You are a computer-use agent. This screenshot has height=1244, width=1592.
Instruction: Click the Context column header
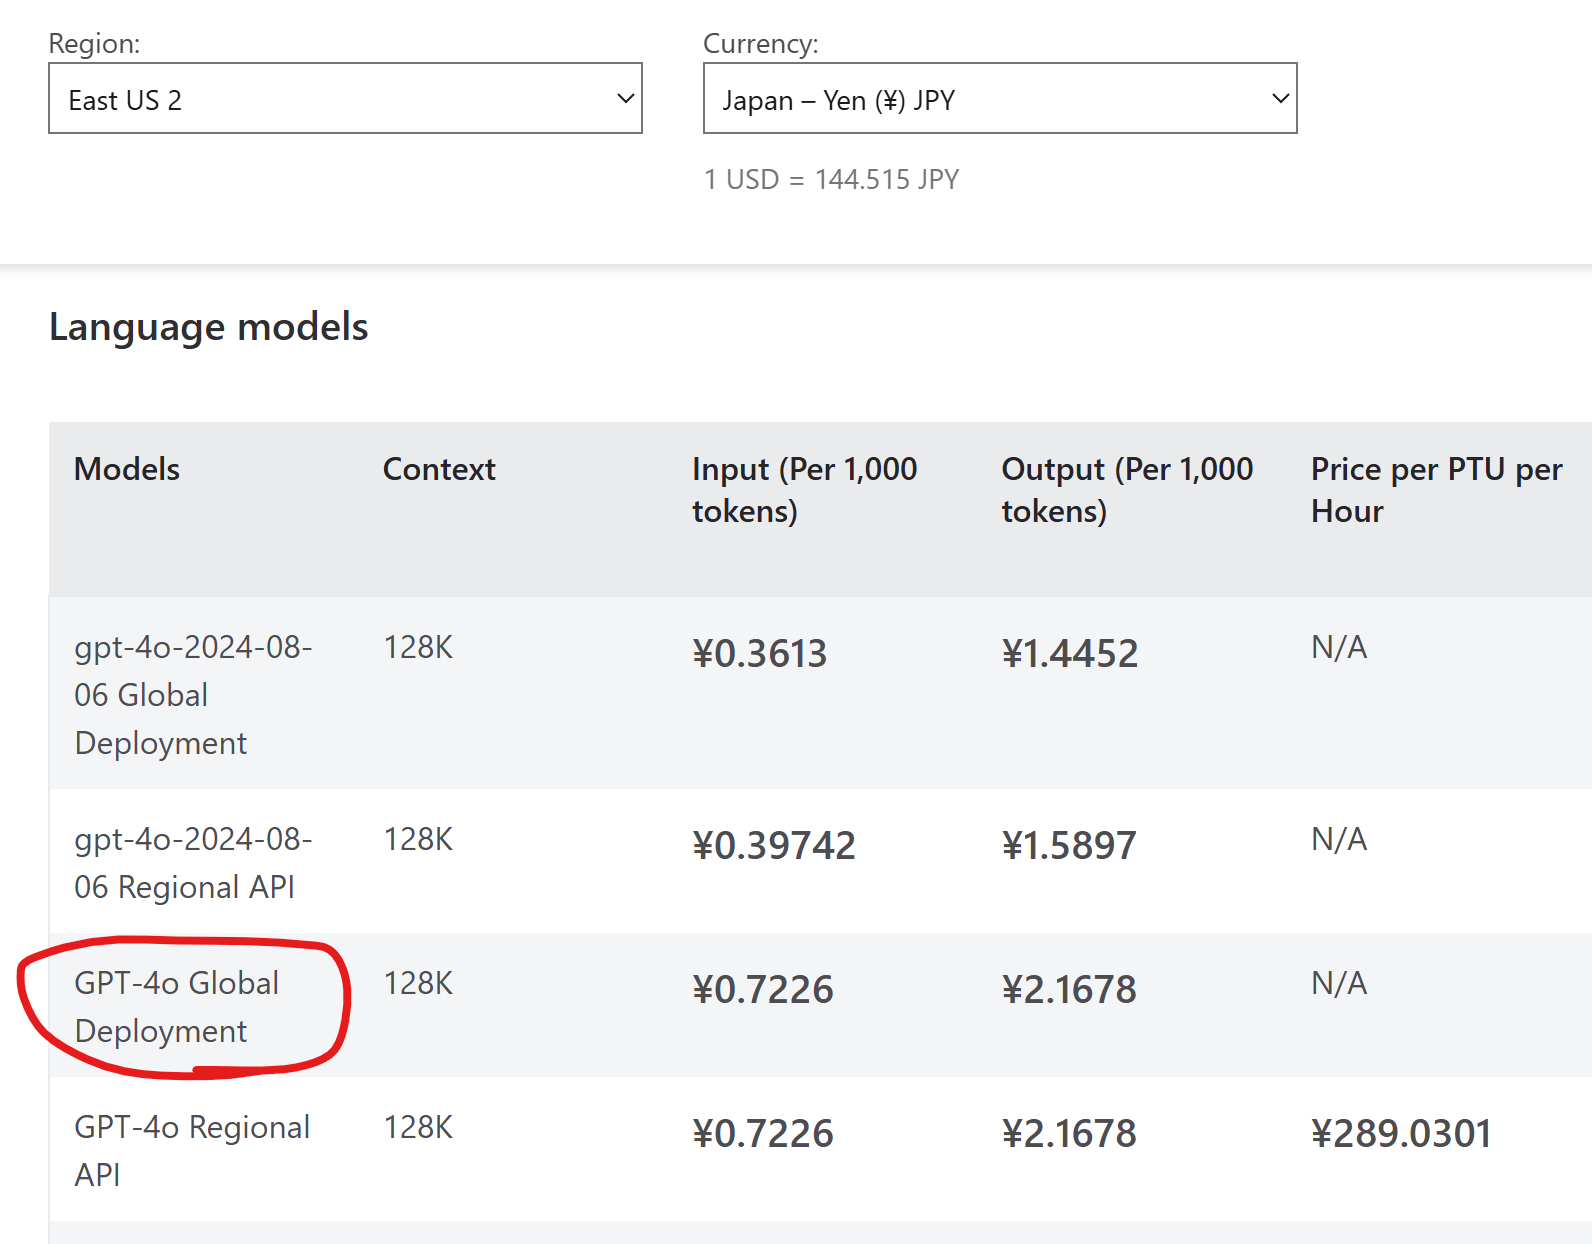point(439,469)
